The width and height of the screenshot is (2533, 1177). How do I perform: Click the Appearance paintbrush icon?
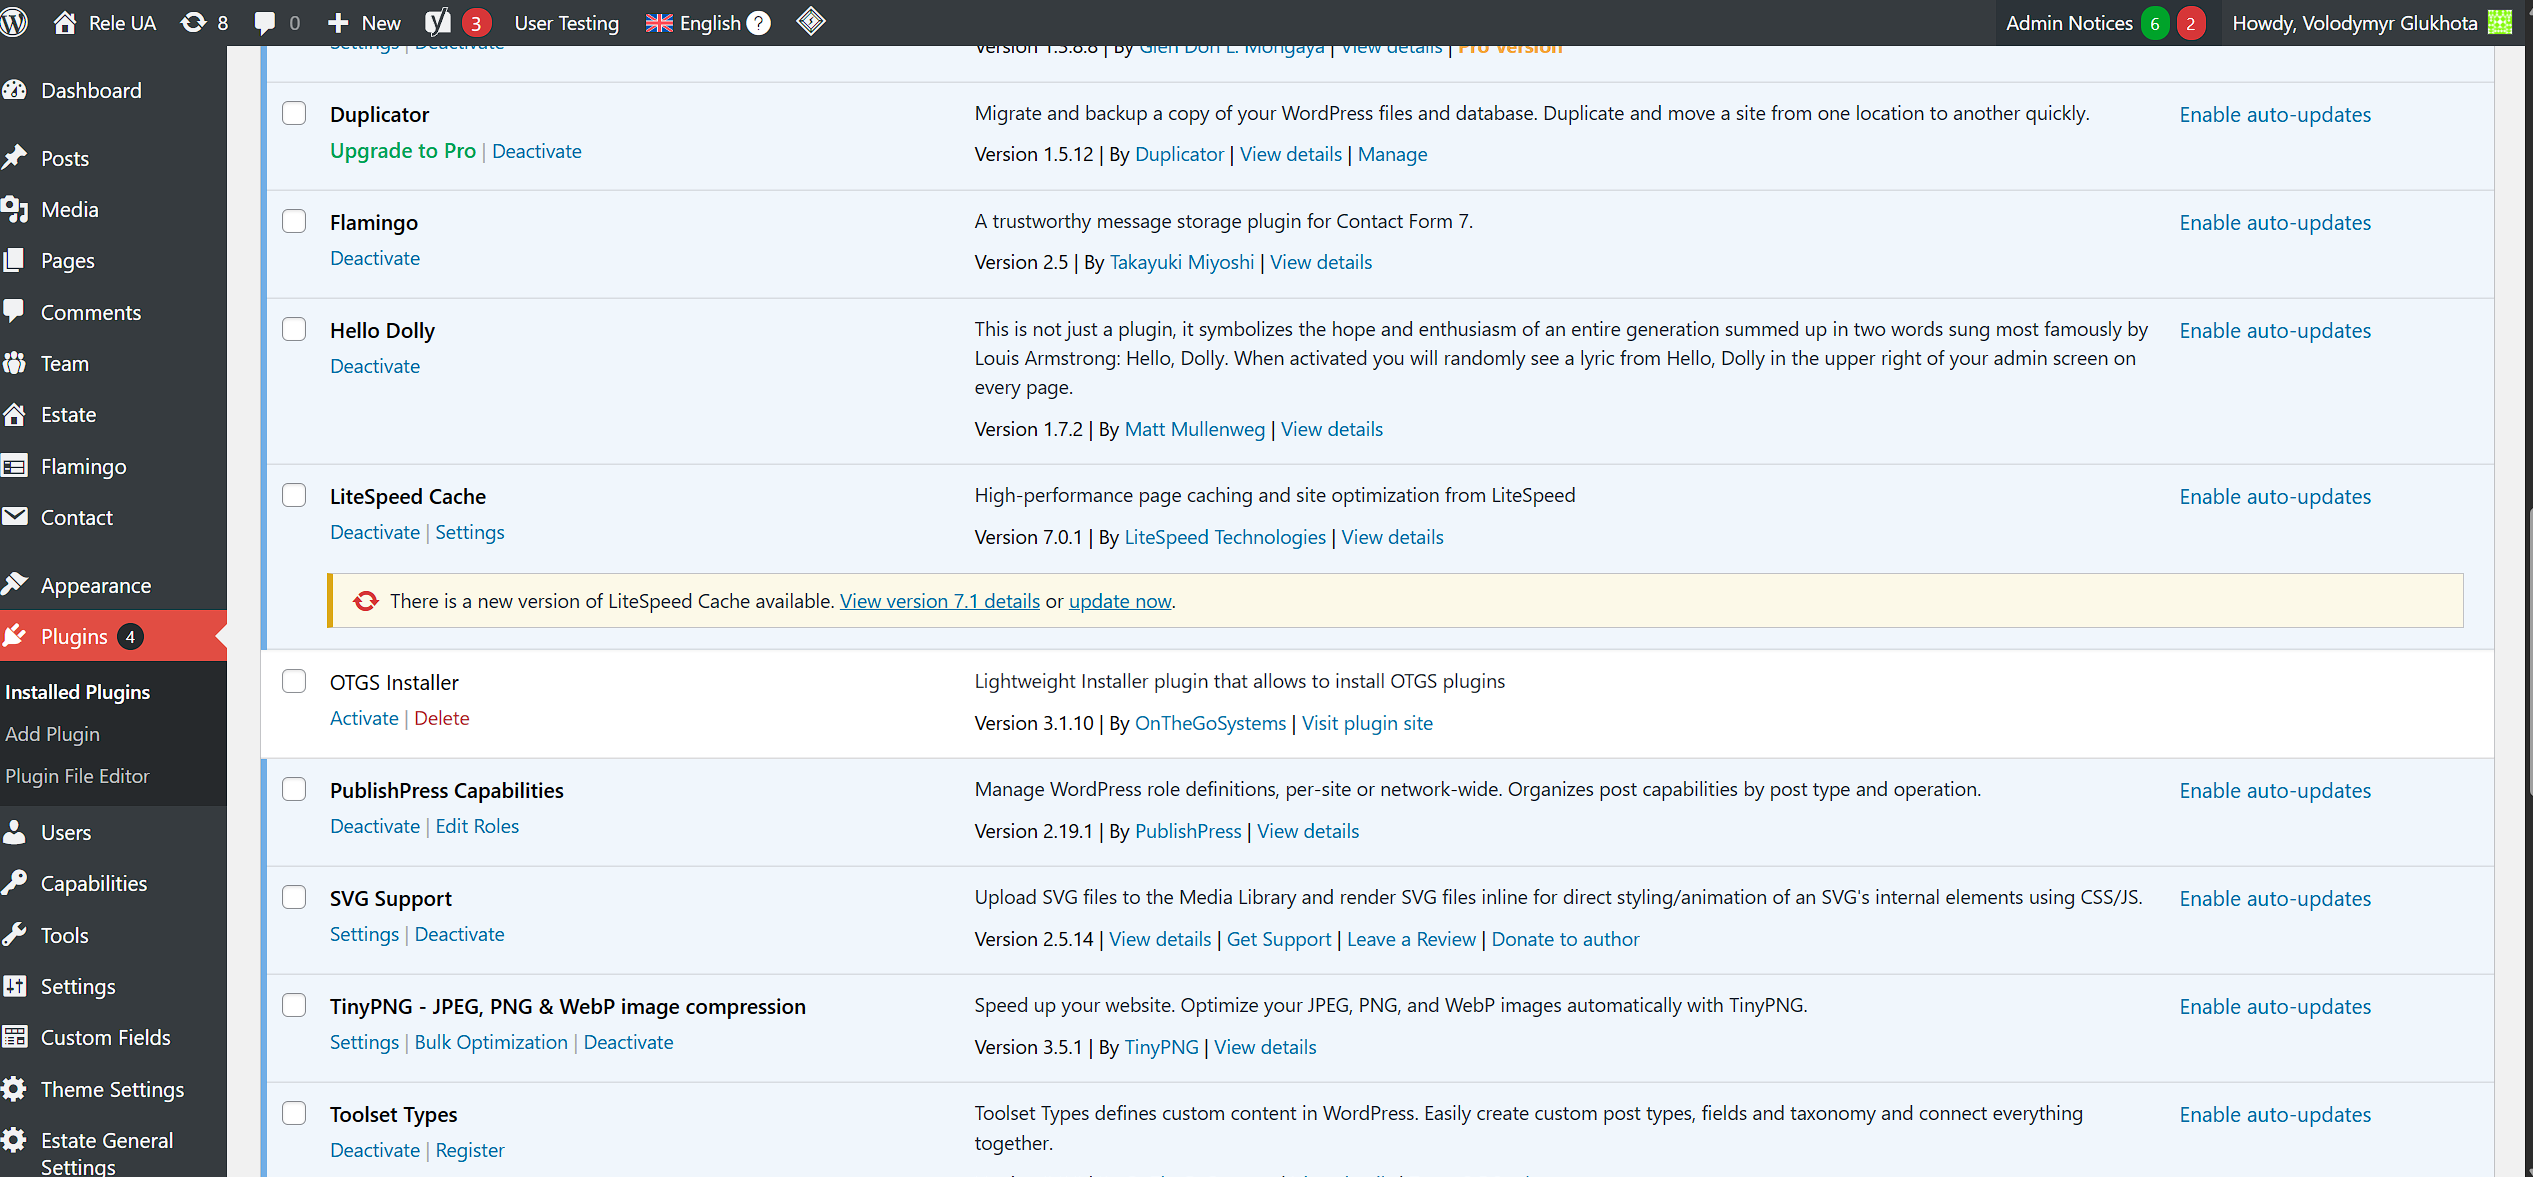click(14, 584)
